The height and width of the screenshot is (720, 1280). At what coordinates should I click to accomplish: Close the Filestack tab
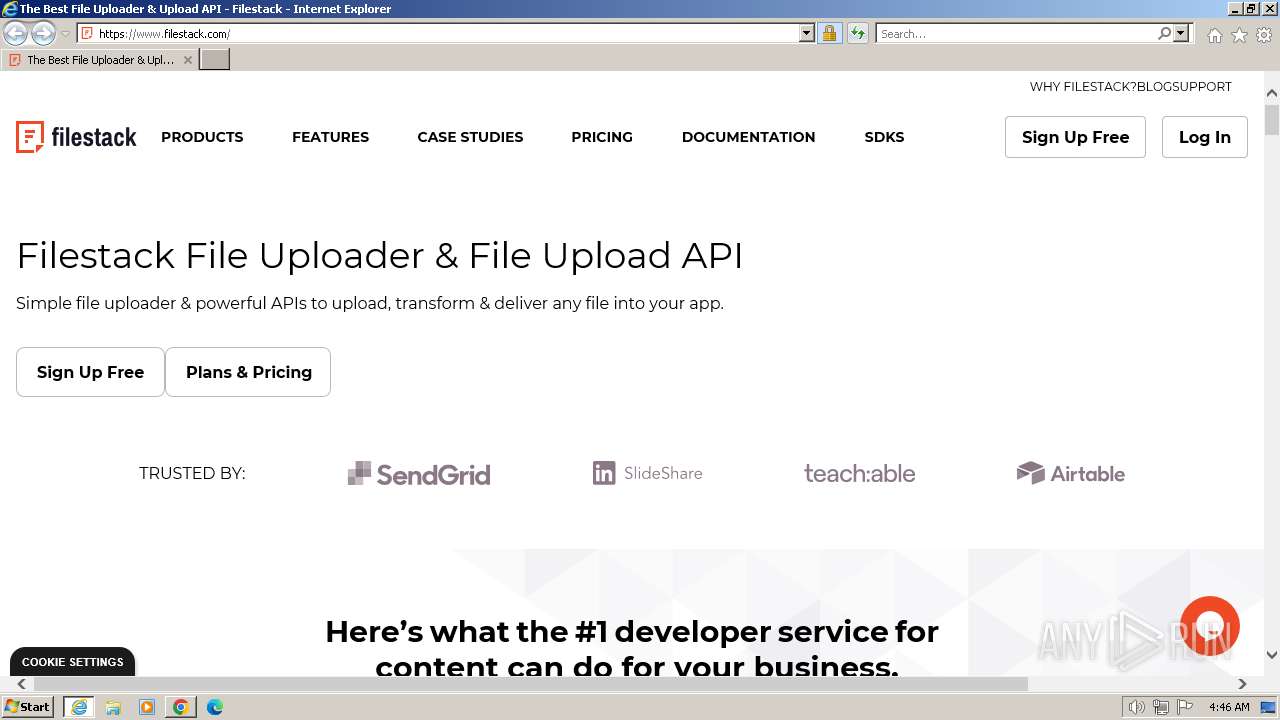tap(187, 60)
